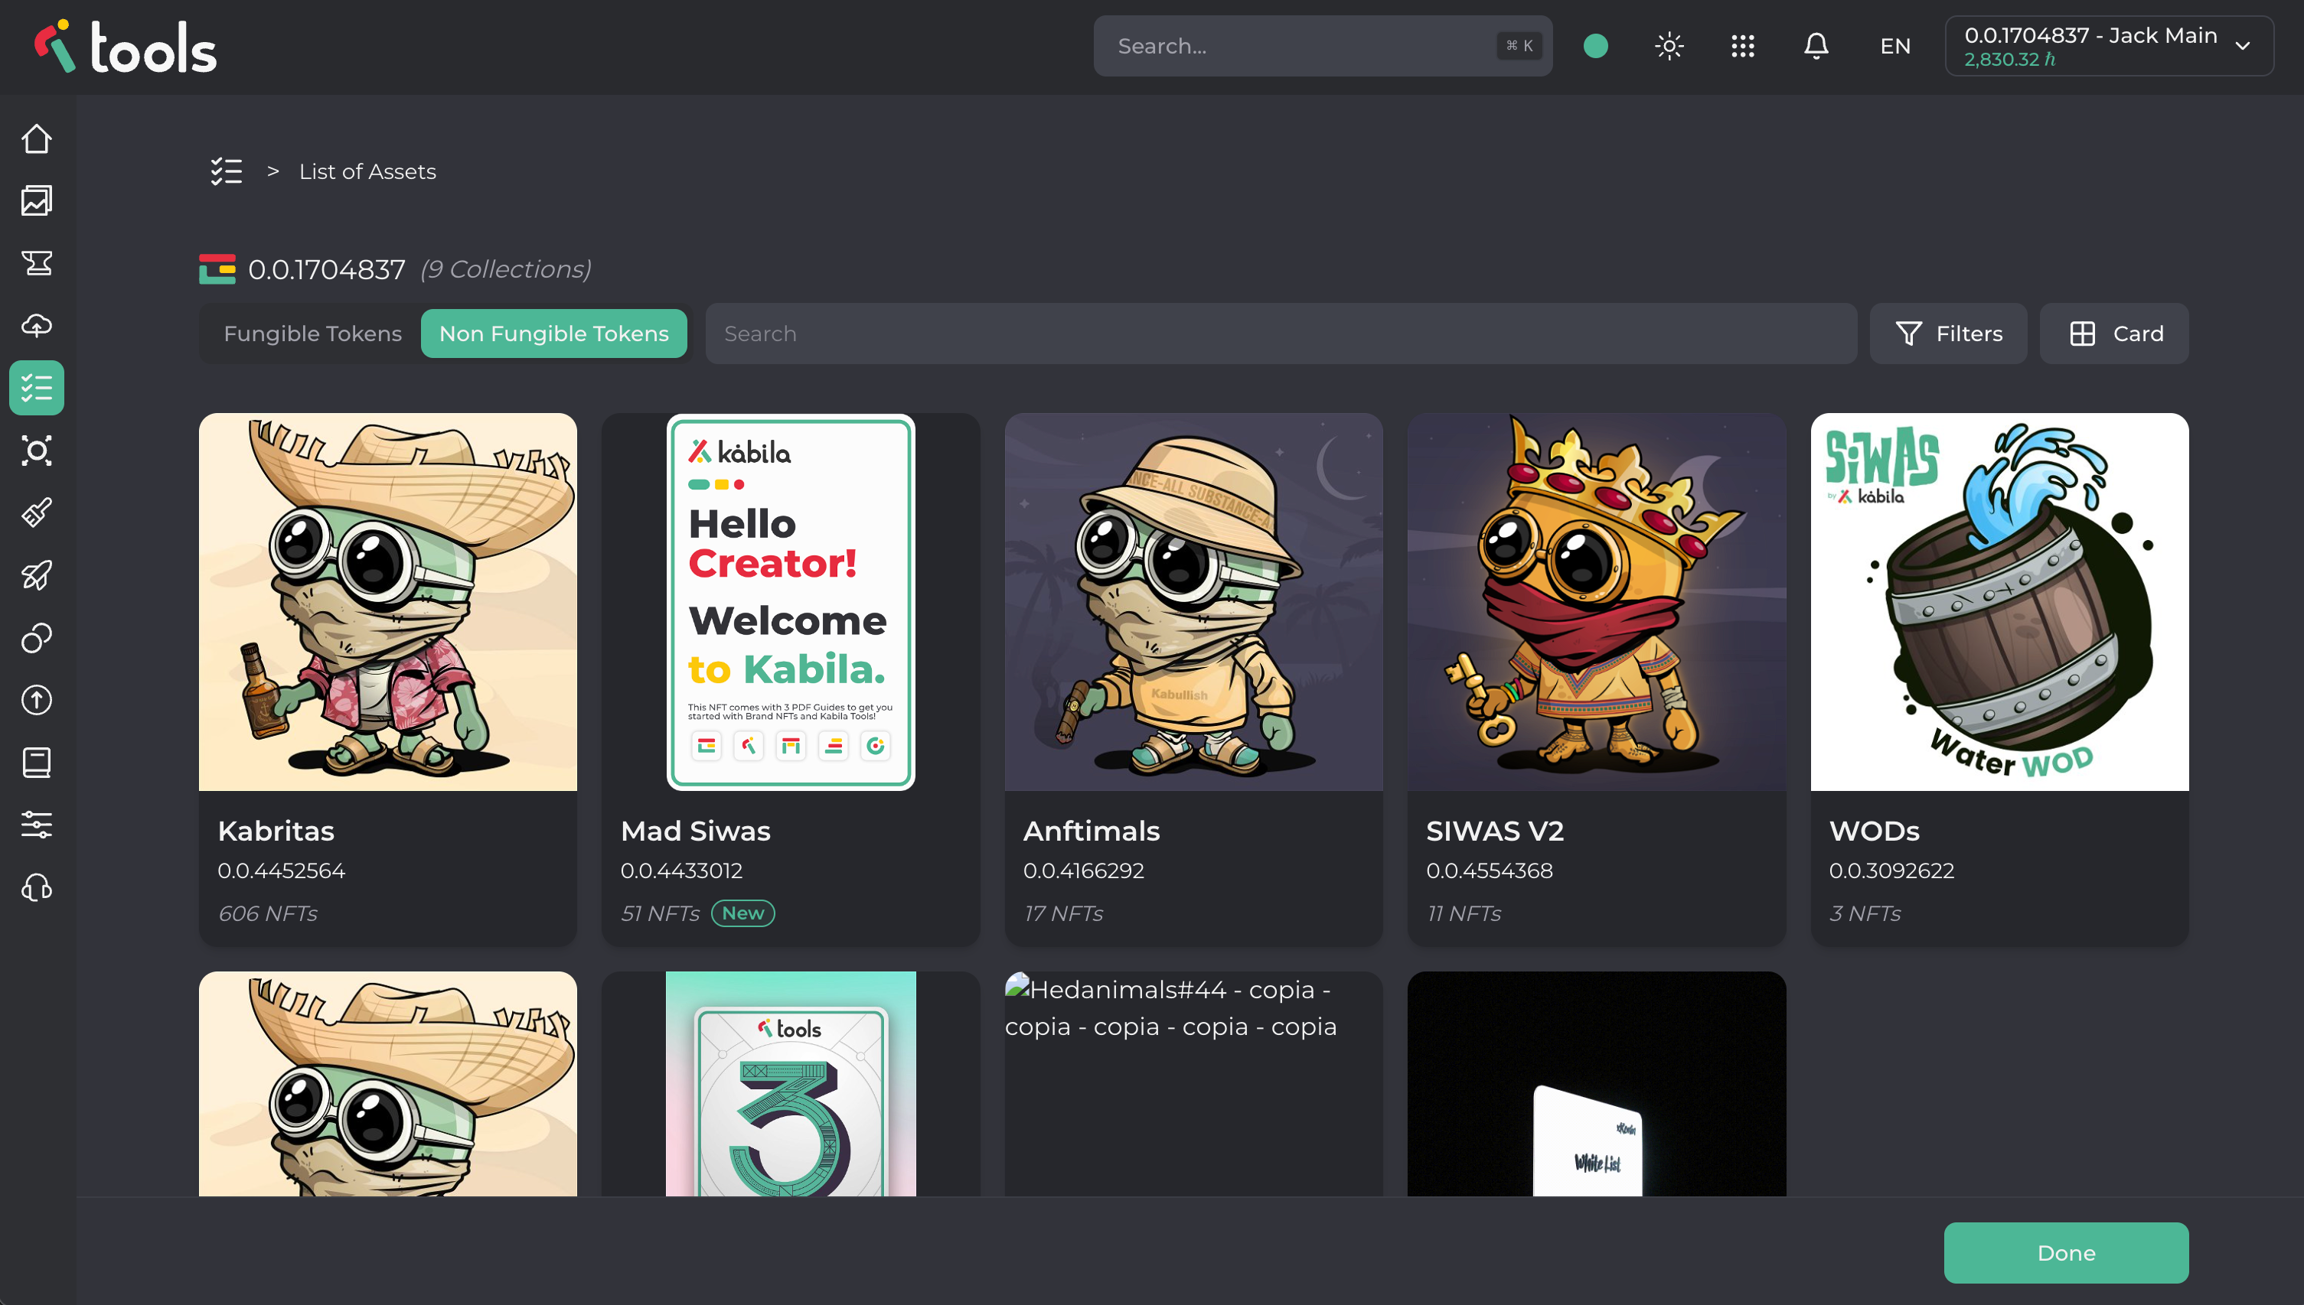
Task: Click the assets Search field
Action: coord(1280,334)
